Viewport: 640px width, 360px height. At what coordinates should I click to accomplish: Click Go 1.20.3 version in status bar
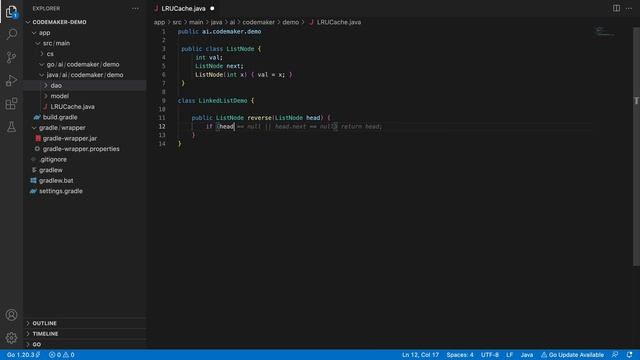point(23,355)
